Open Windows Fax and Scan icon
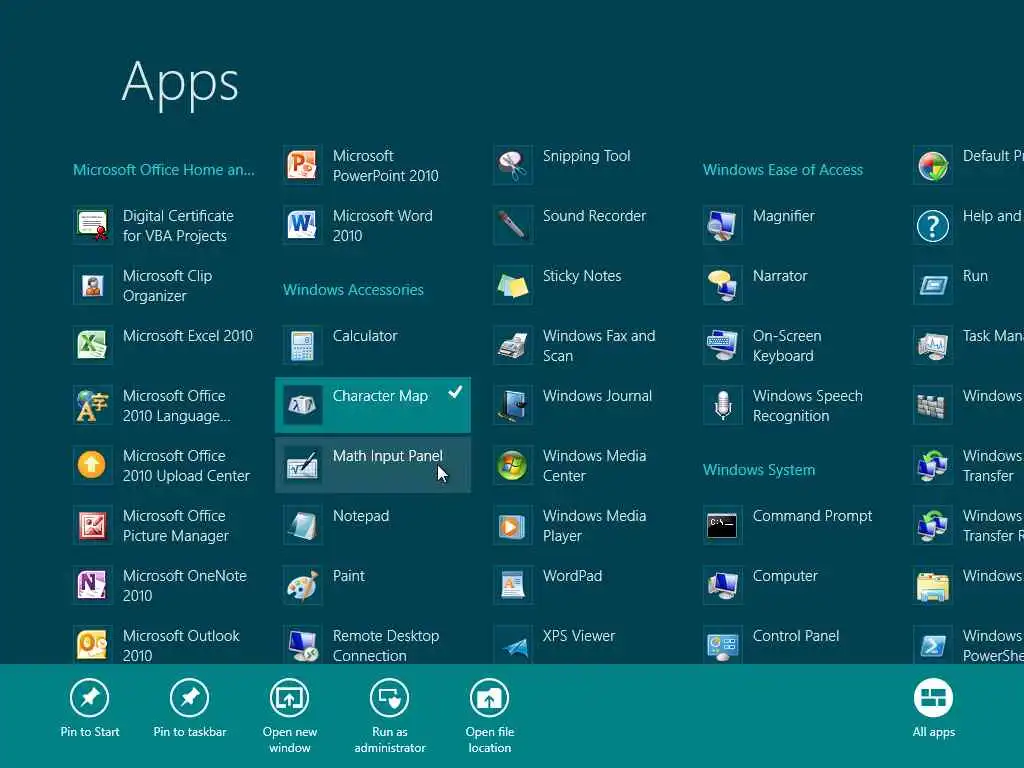This screenshot has width=1024, height=768. (513, 345)
